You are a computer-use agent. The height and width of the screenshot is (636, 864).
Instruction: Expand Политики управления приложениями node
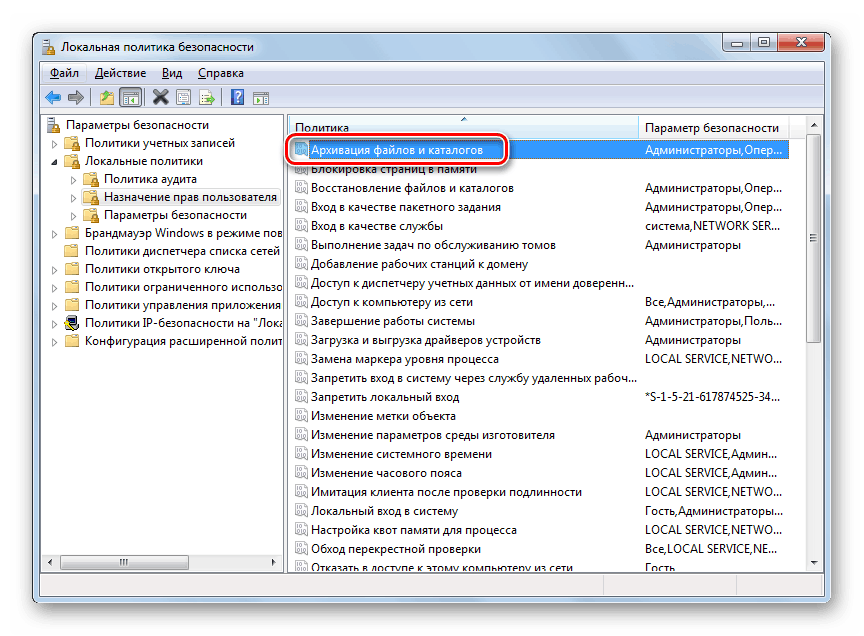[x=54, y=306]
